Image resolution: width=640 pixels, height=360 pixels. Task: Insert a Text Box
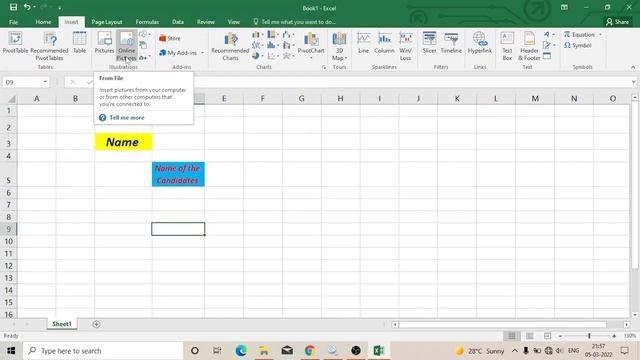[x=507, y=46]
